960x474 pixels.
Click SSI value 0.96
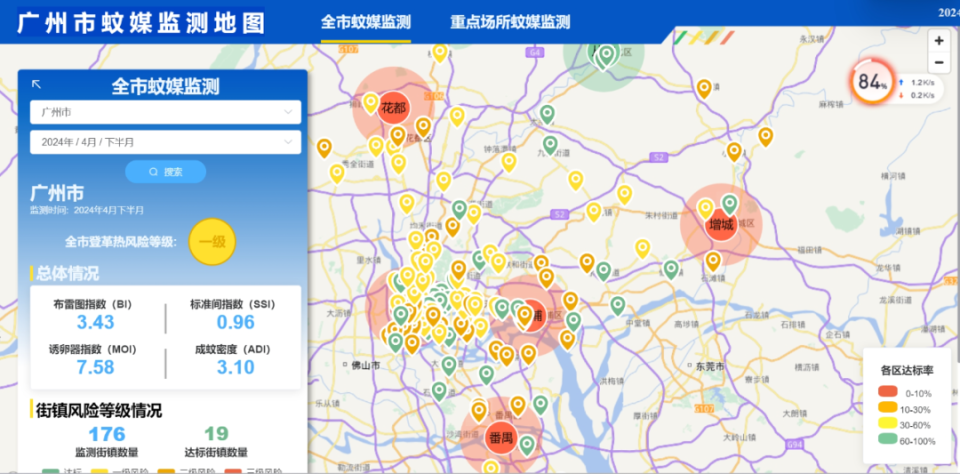(x=235, y=322)
